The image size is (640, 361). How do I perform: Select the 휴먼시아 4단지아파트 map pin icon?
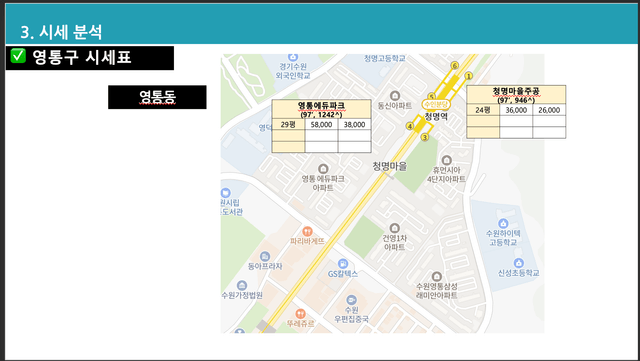447,160
